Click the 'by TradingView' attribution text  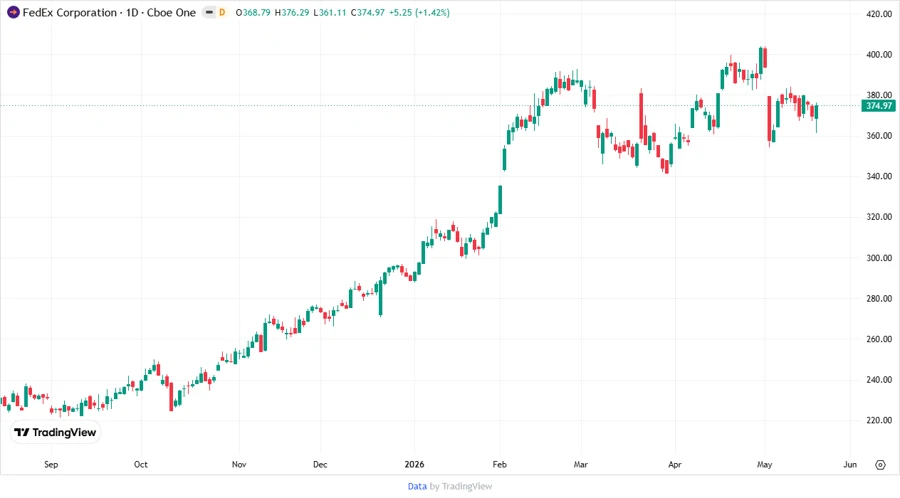[461, 486]
